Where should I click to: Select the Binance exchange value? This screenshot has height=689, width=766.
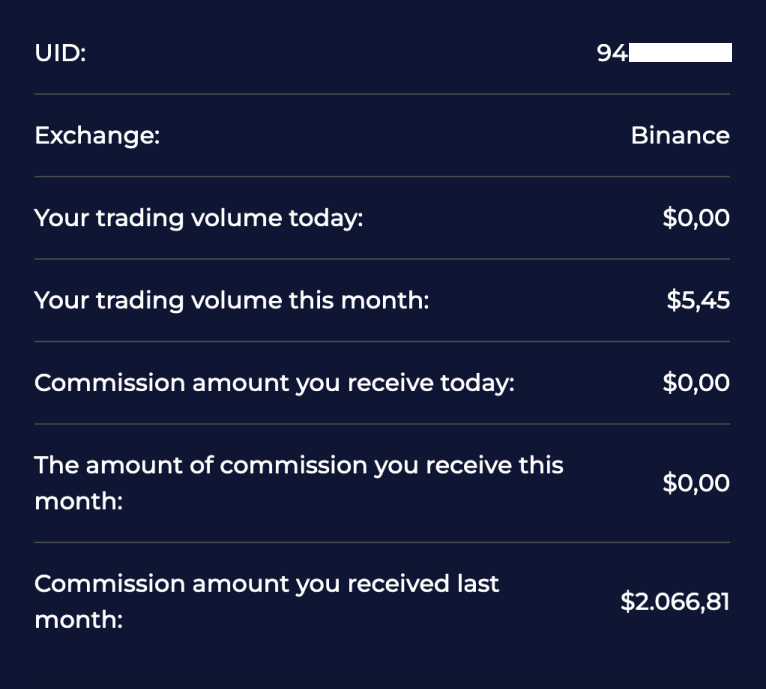[x=680, y=135]
